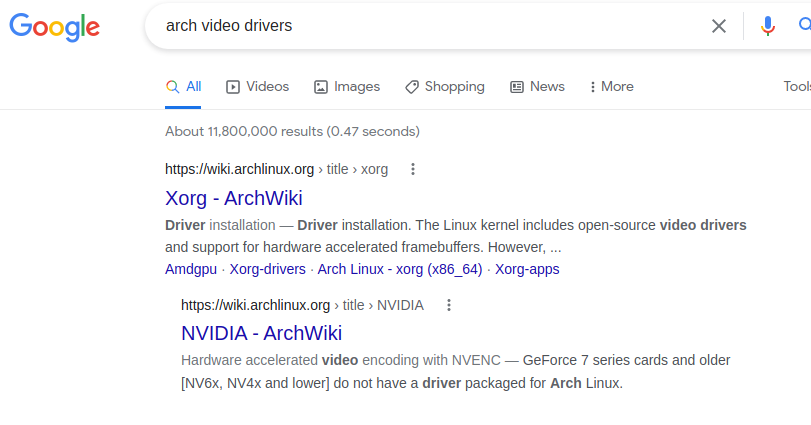Switch to the Images tab
Screen dimensions: 811x425
tap(347, 87)
